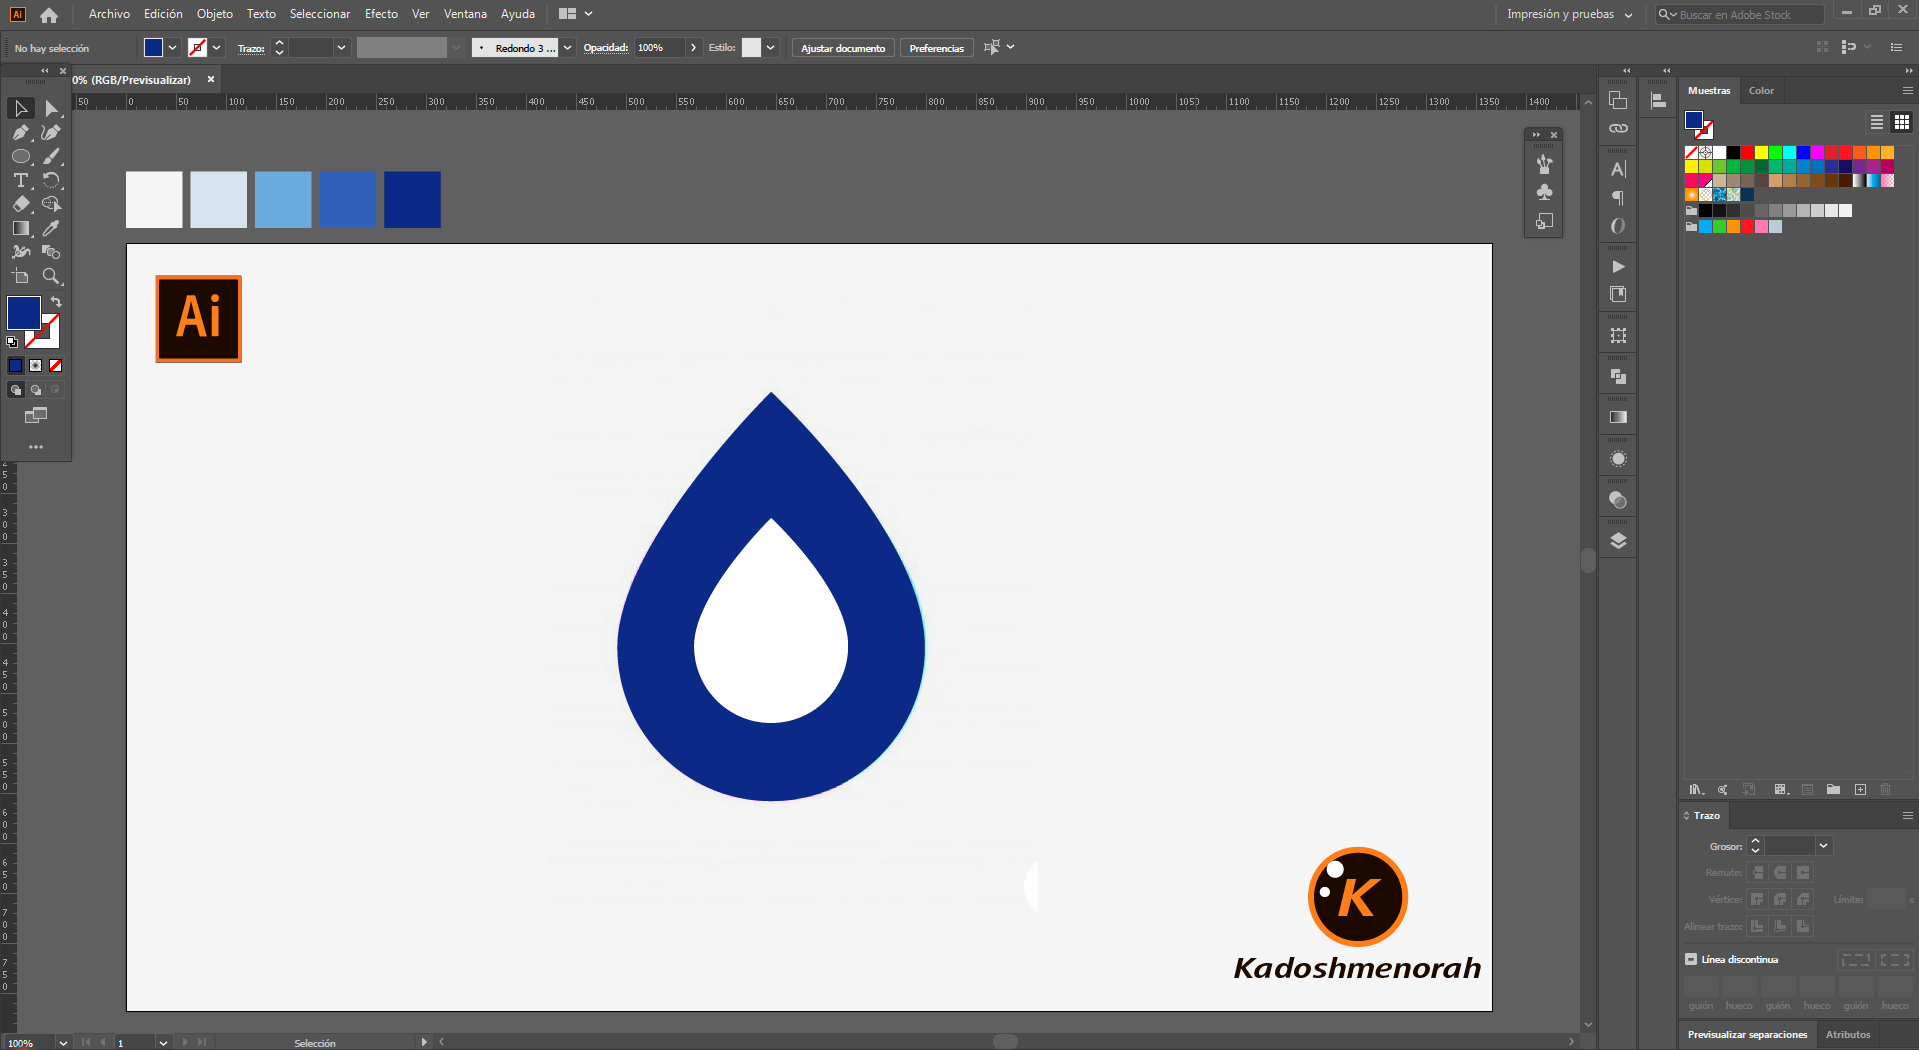Set paint mode to Gradient
Screen dimensions: 1919x1050
pyautogui.click(x=36, y=365)
